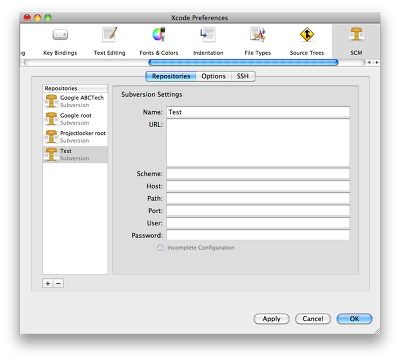
Task: Click the toolbar scroll right arrow
Action: click(377, 62)
